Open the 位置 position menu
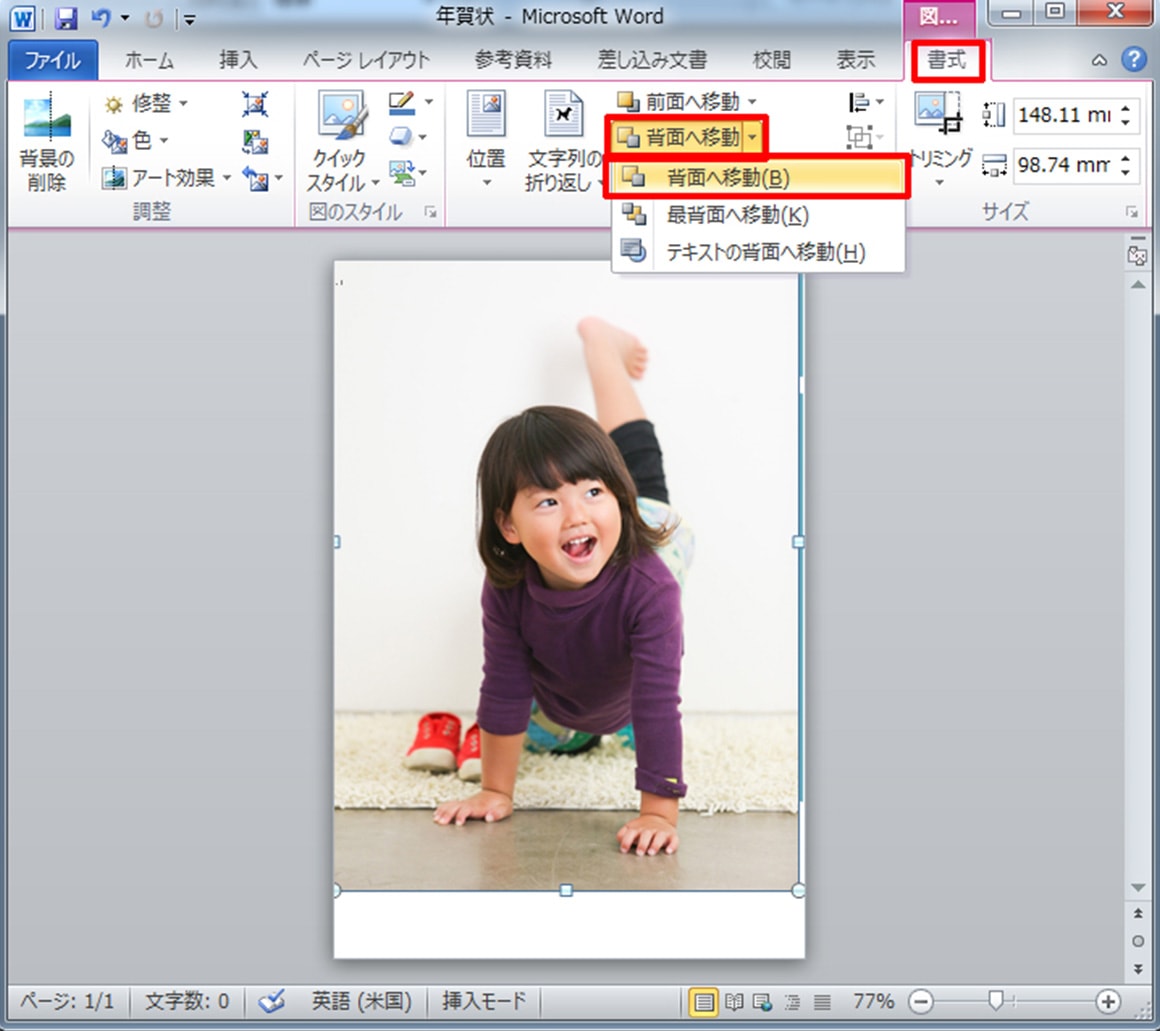The width and height of the screenshot is (1160, 1031). pos(486,141)
